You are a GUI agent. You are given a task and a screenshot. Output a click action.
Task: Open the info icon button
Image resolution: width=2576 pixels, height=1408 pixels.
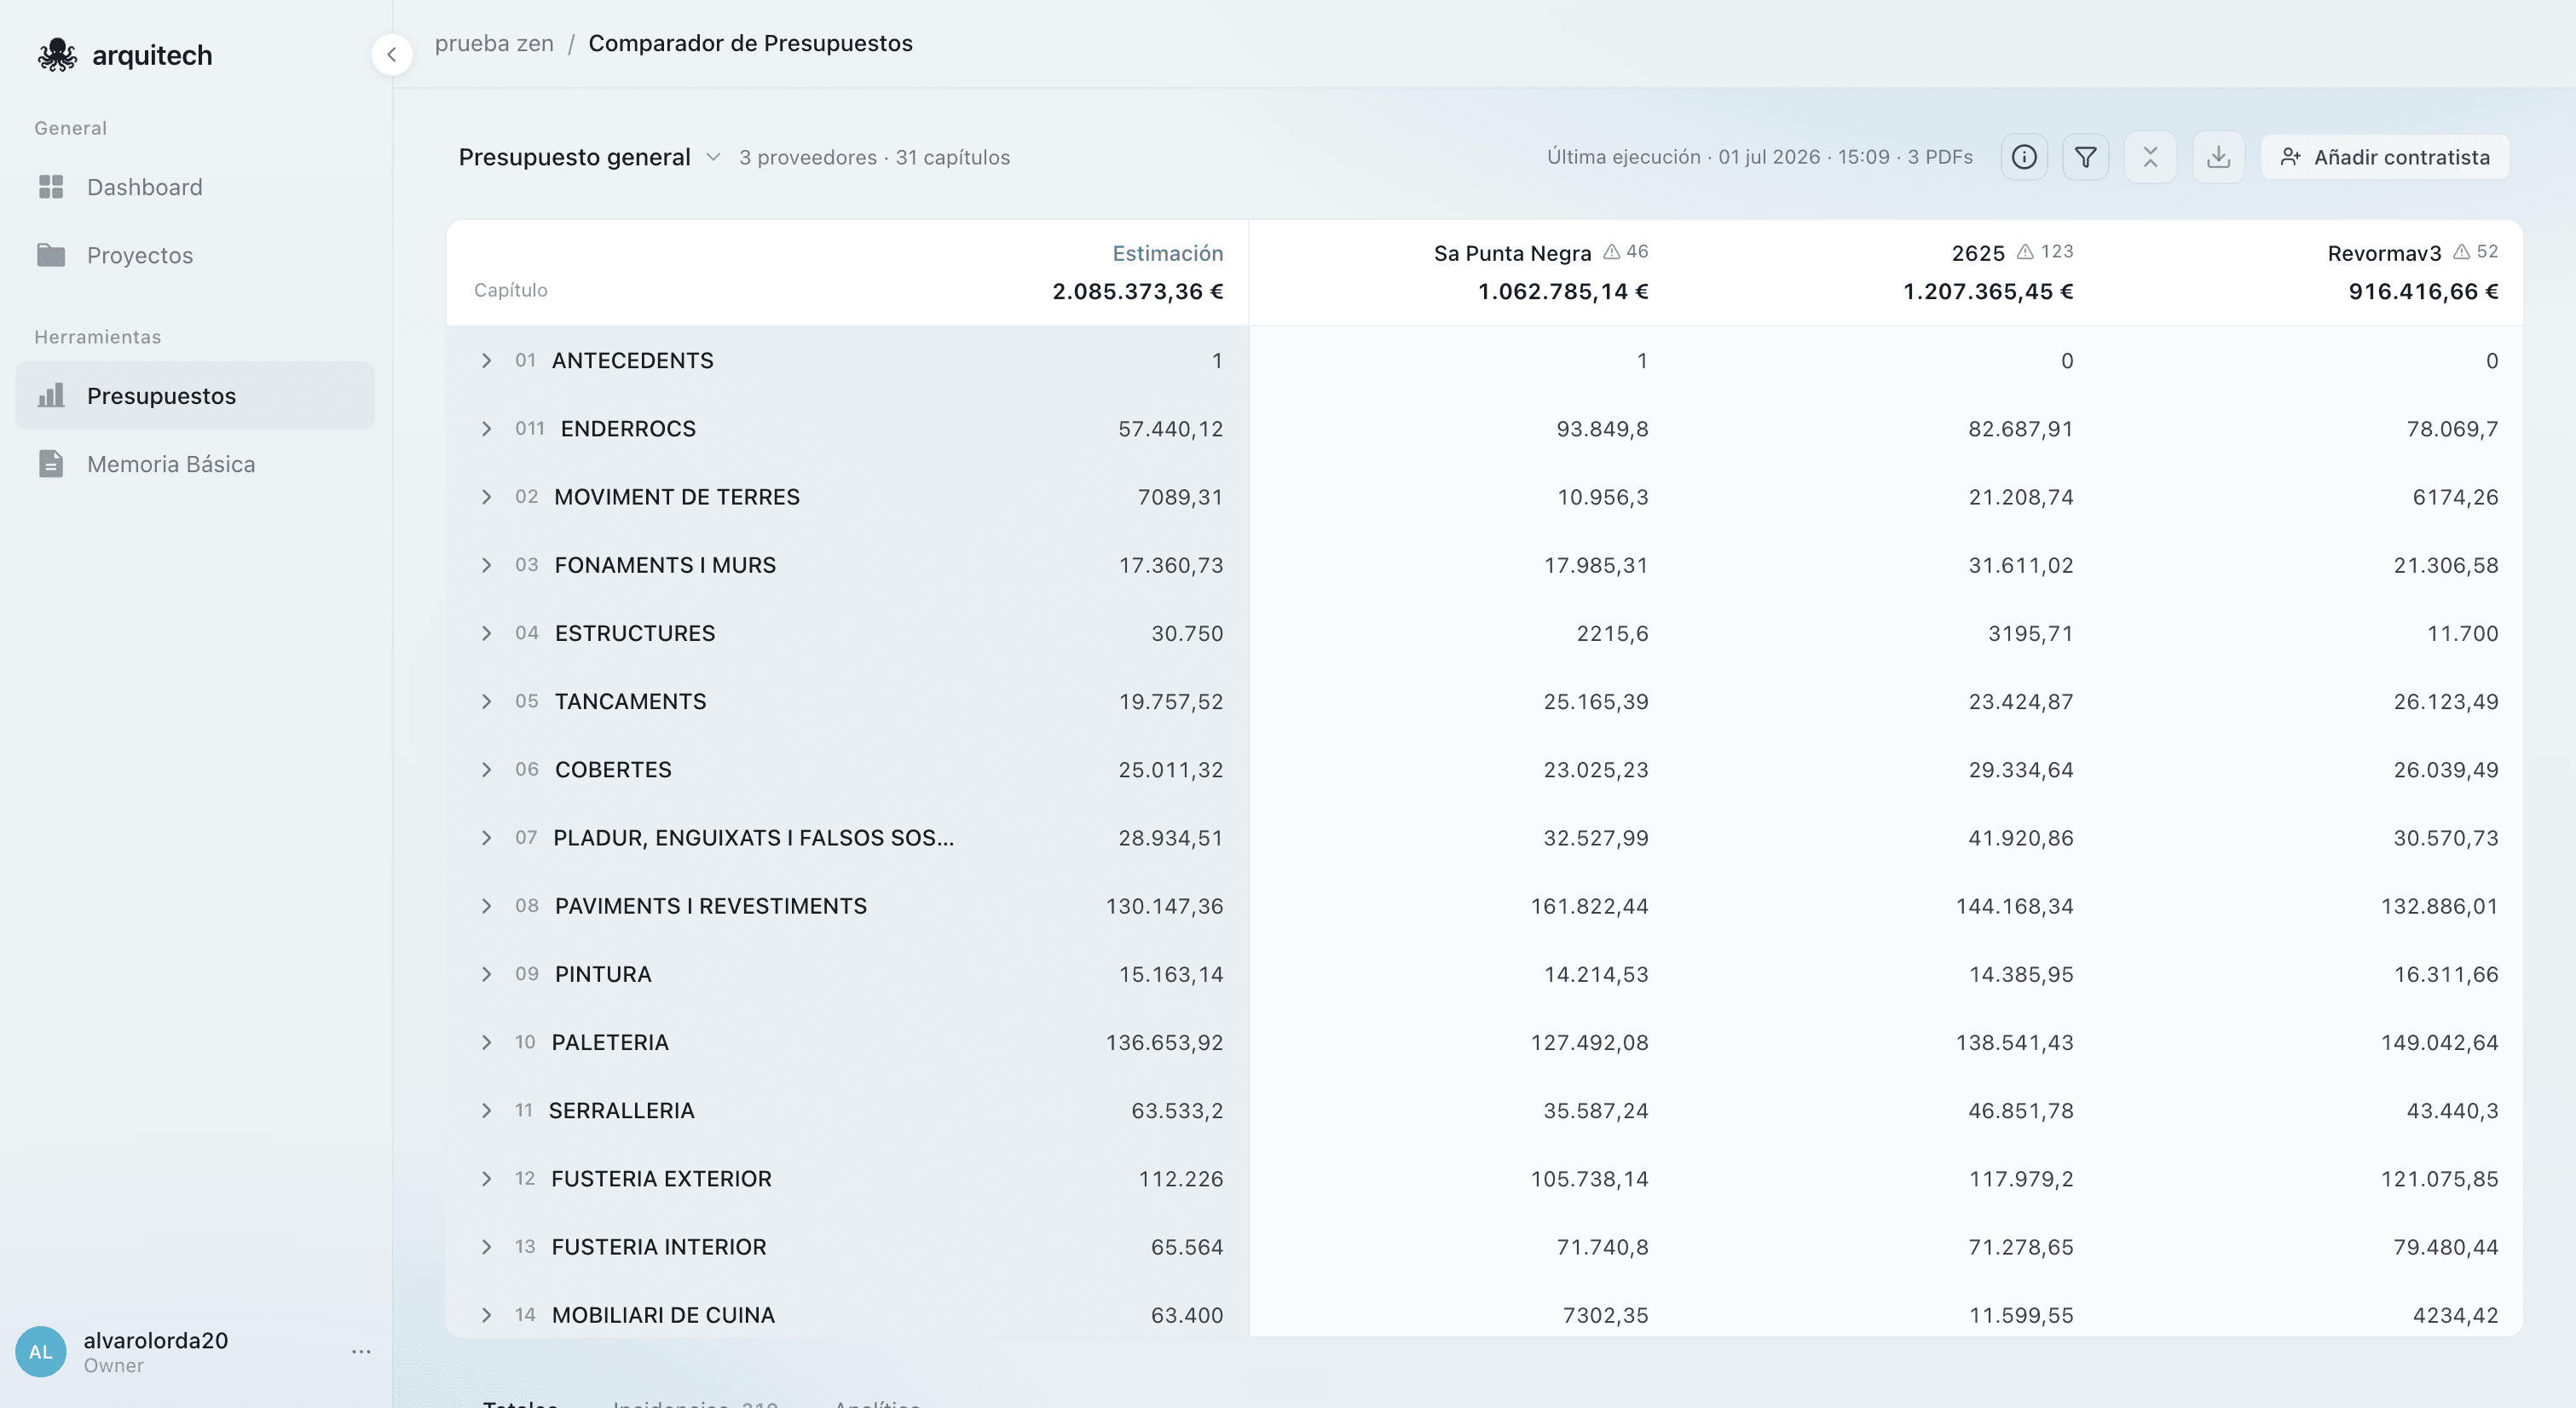[2024, 157]
